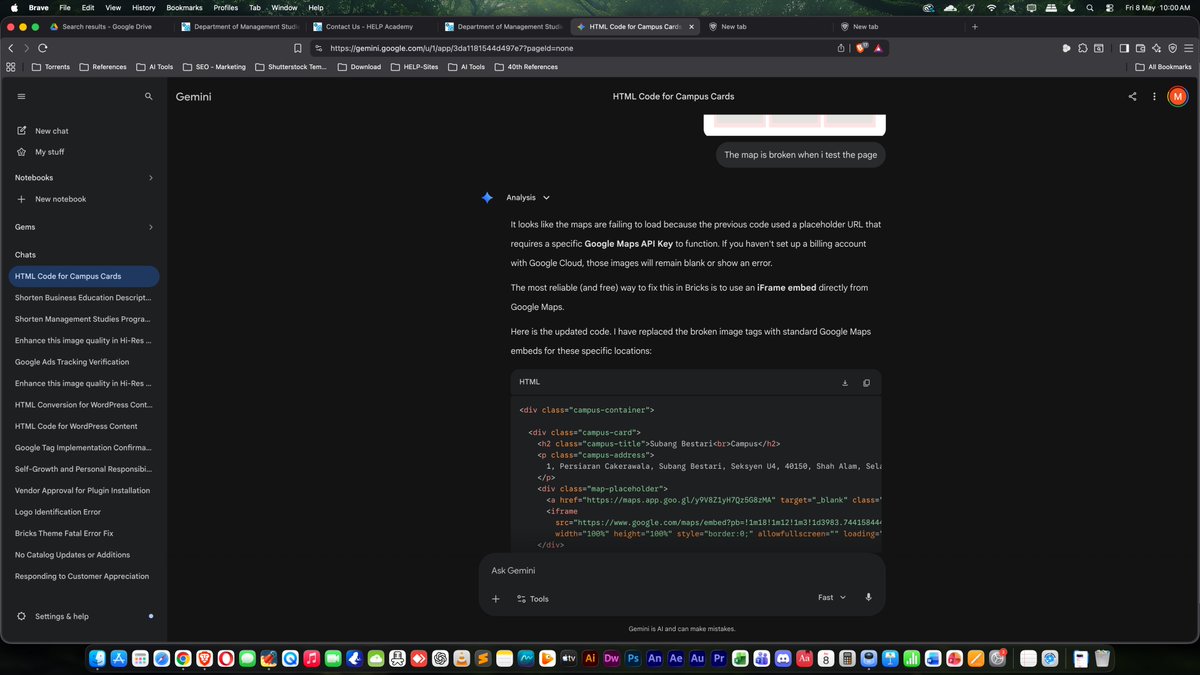Click the plus attach button in prompt box
Viewport: 1200px width, 675px height.
point(496,598)
